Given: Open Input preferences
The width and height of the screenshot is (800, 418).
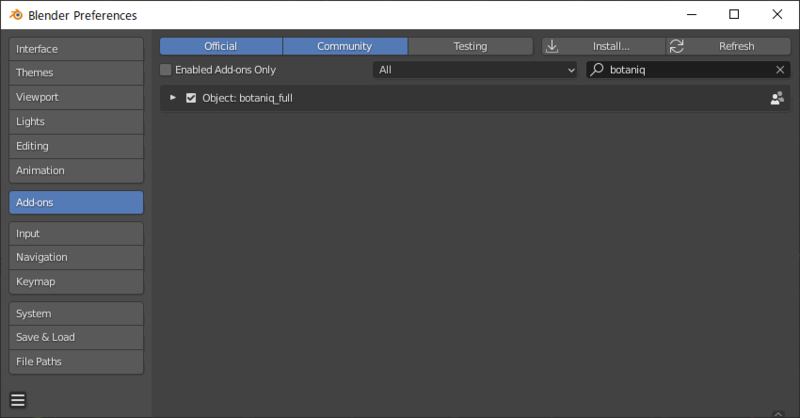Looking at the screenshot, I should pyautogui.click(x=76, y=234).
